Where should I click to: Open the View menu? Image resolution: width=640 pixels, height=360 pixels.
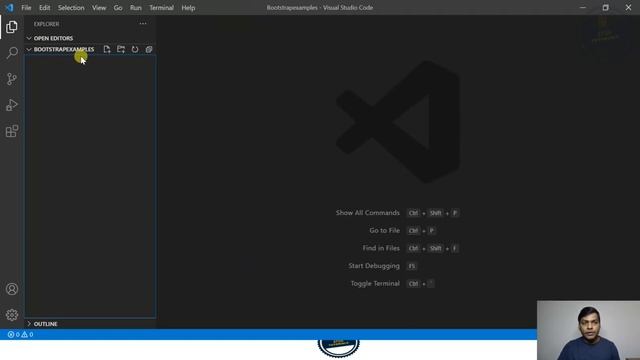click(99, 7)
